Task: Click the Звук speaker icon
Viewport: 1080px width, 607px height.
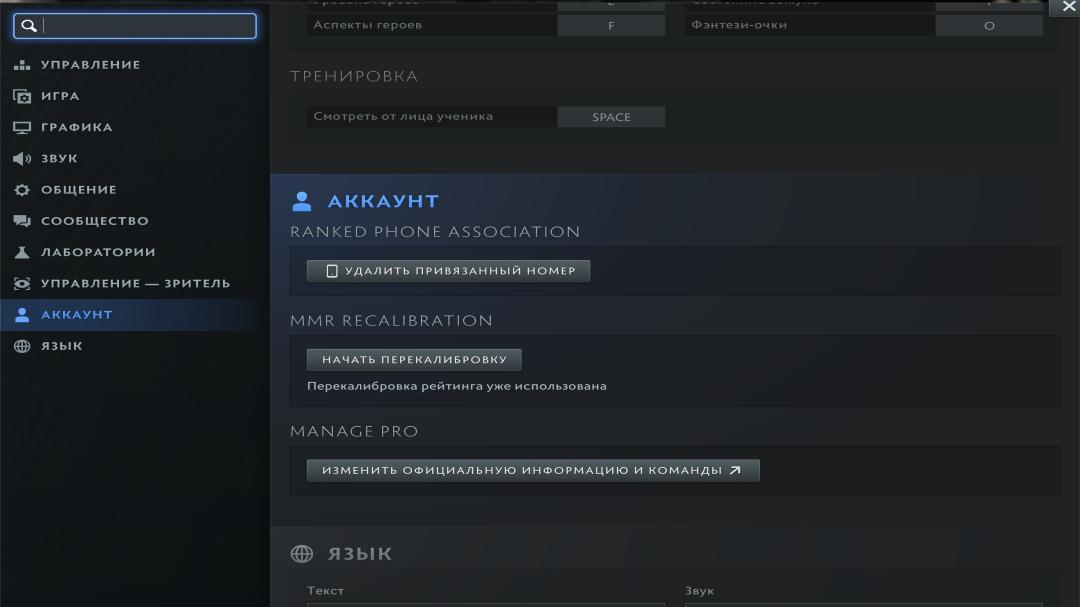Action: [x=22, y=158]
